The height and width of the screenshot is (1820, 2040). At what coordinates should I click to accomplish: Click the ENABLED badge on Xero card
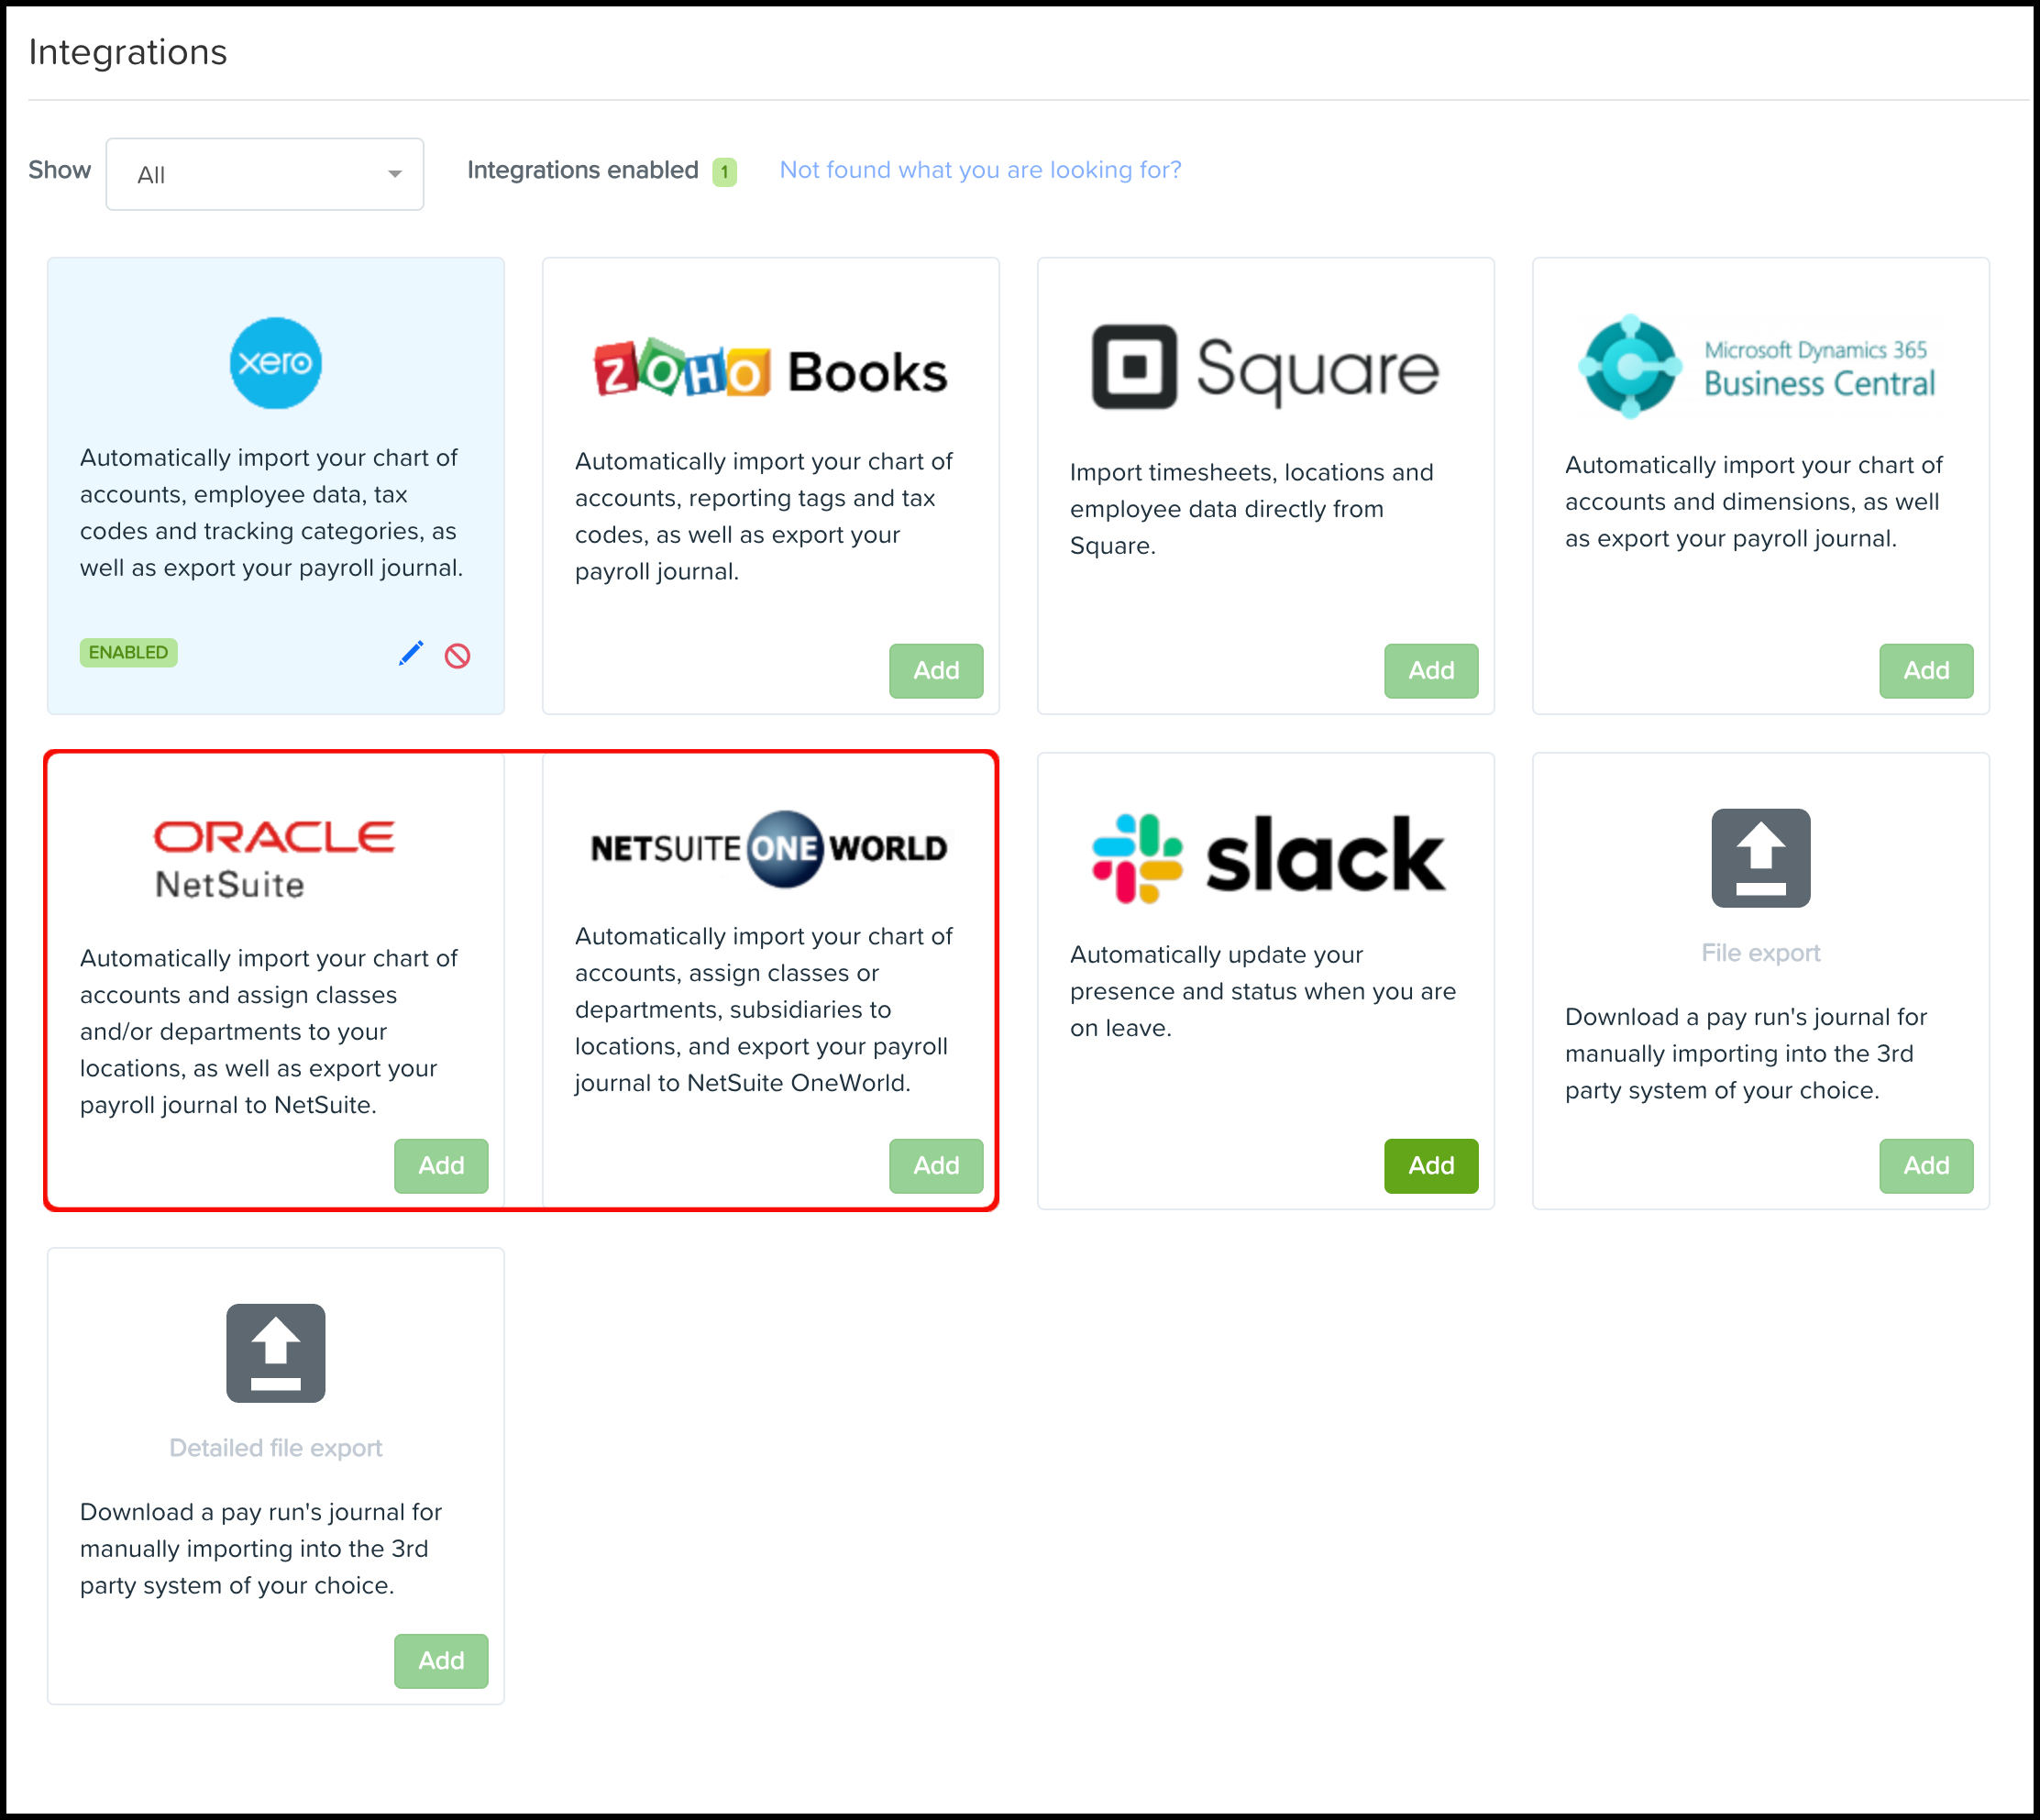pos(128,652)
